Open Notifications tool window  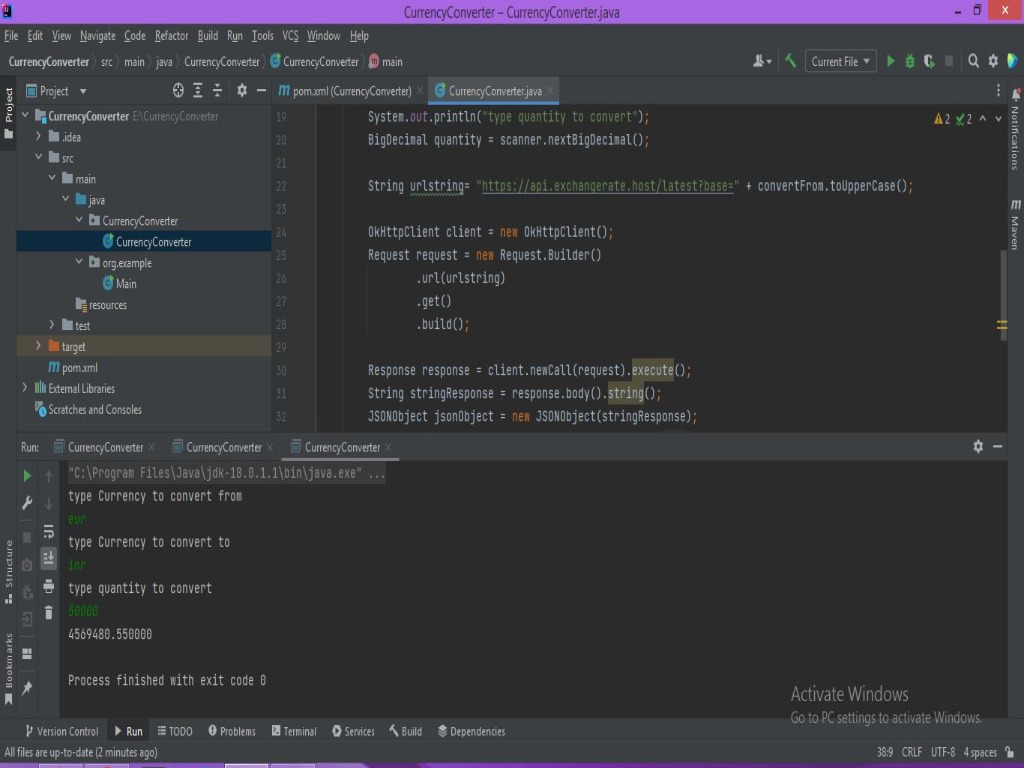click(x=1015, y=129)
